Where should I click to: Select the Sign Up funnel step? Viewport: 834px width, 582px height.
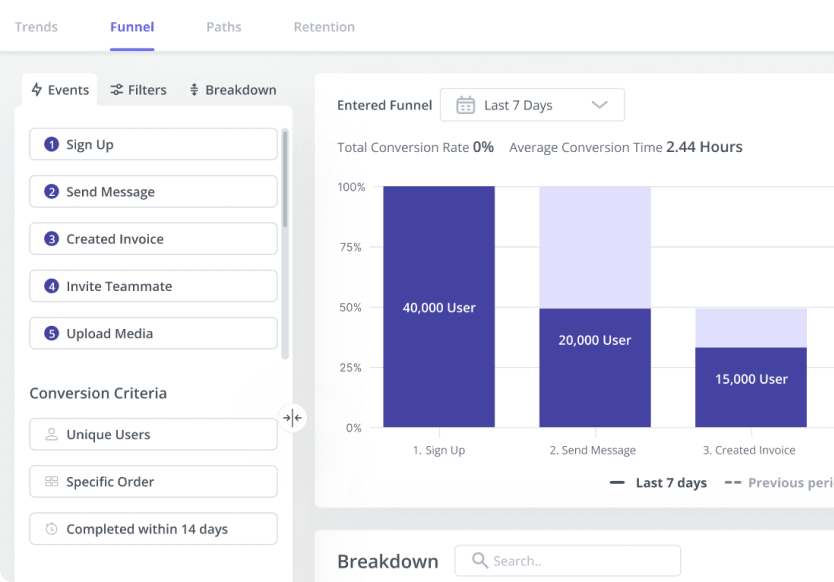[x=153, y=144]
